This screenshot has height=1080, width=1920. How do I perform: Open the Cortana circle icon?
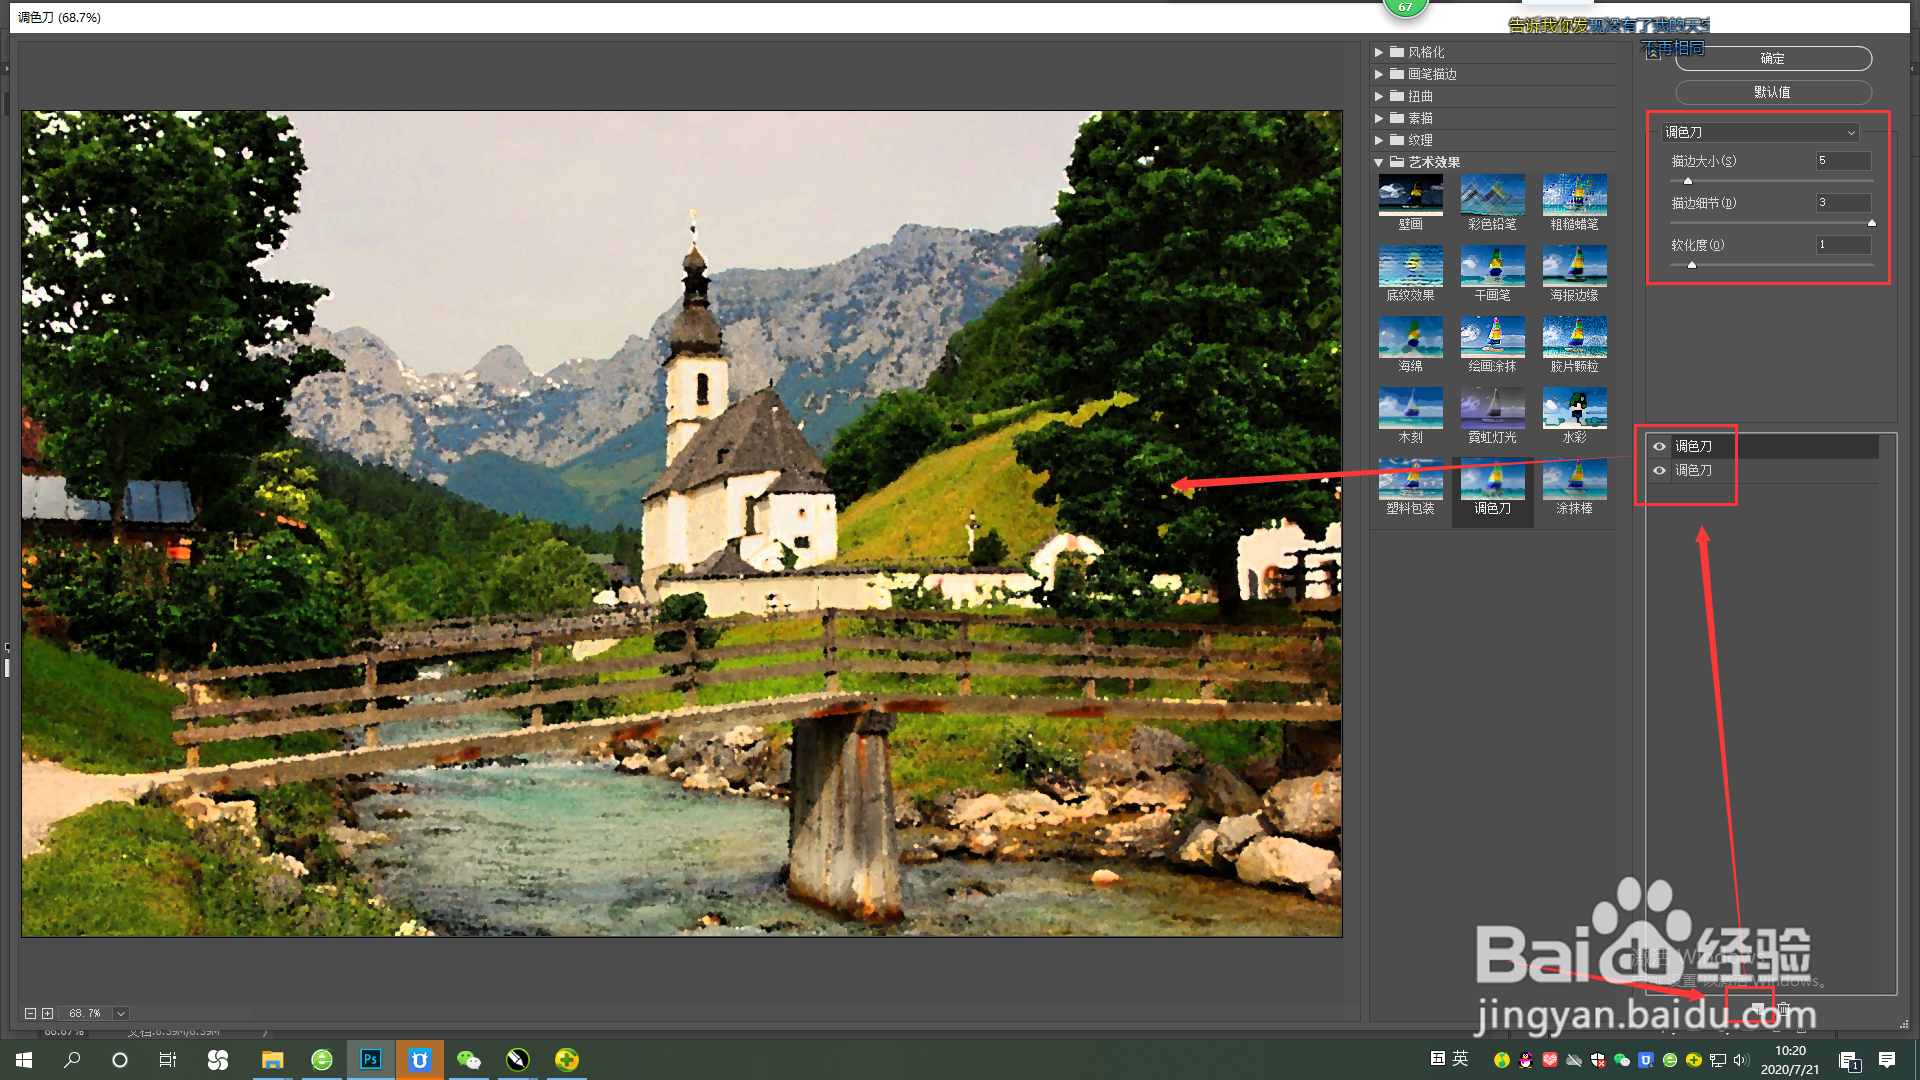point(120,1060)
